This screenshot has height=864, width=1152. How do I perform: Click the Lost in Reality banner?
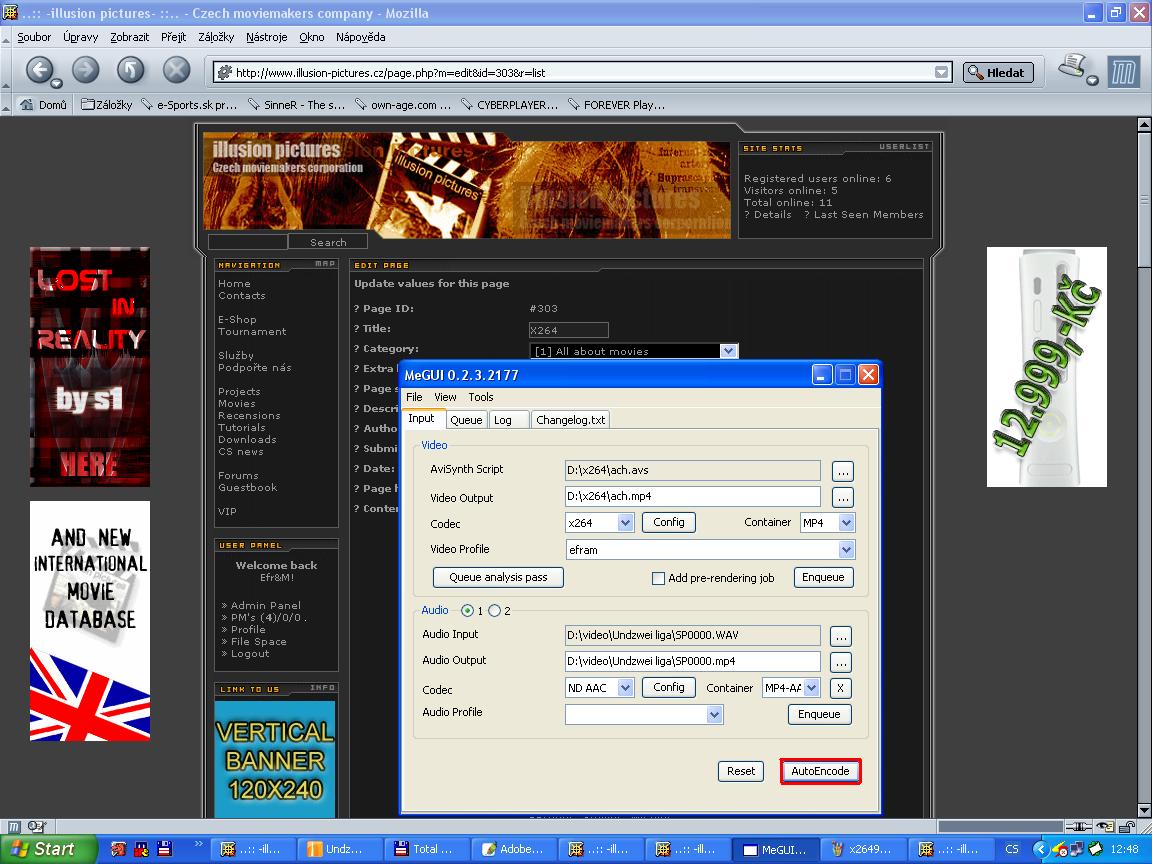[x=90, y=367]
